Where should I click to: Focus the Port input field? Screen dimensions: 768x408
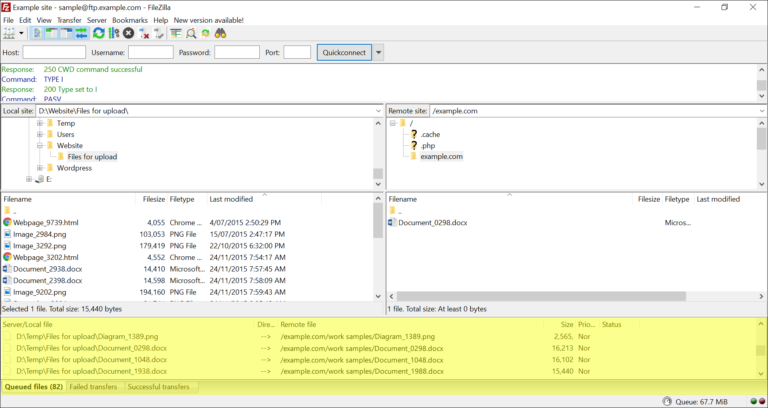click(x=297, y=52)
